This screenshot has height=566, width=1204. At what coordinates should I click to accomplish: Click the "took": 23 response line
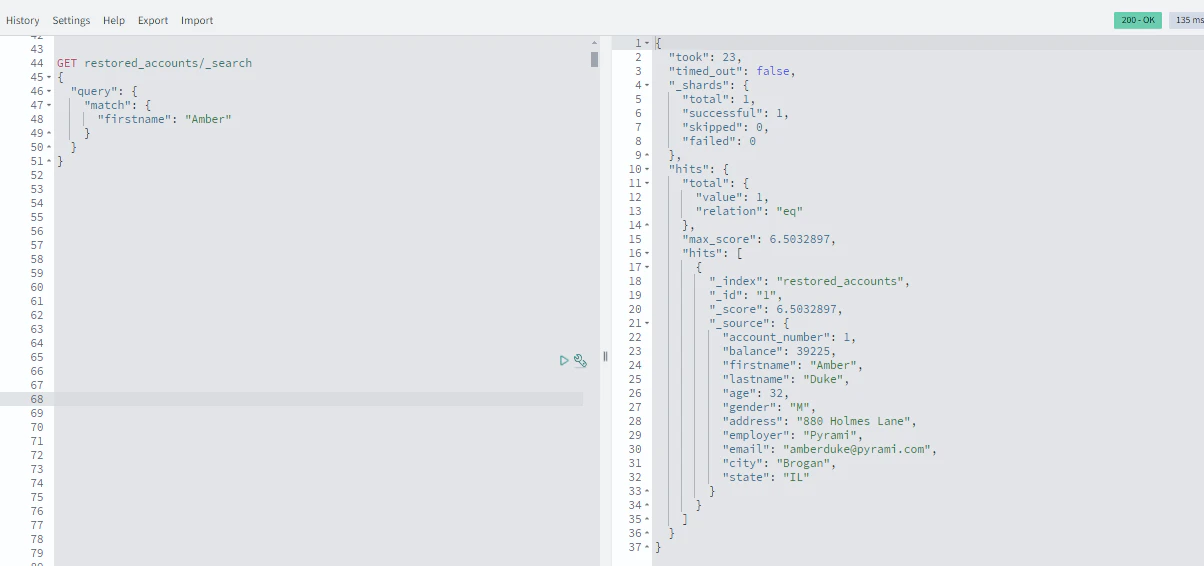coord(705,57)
